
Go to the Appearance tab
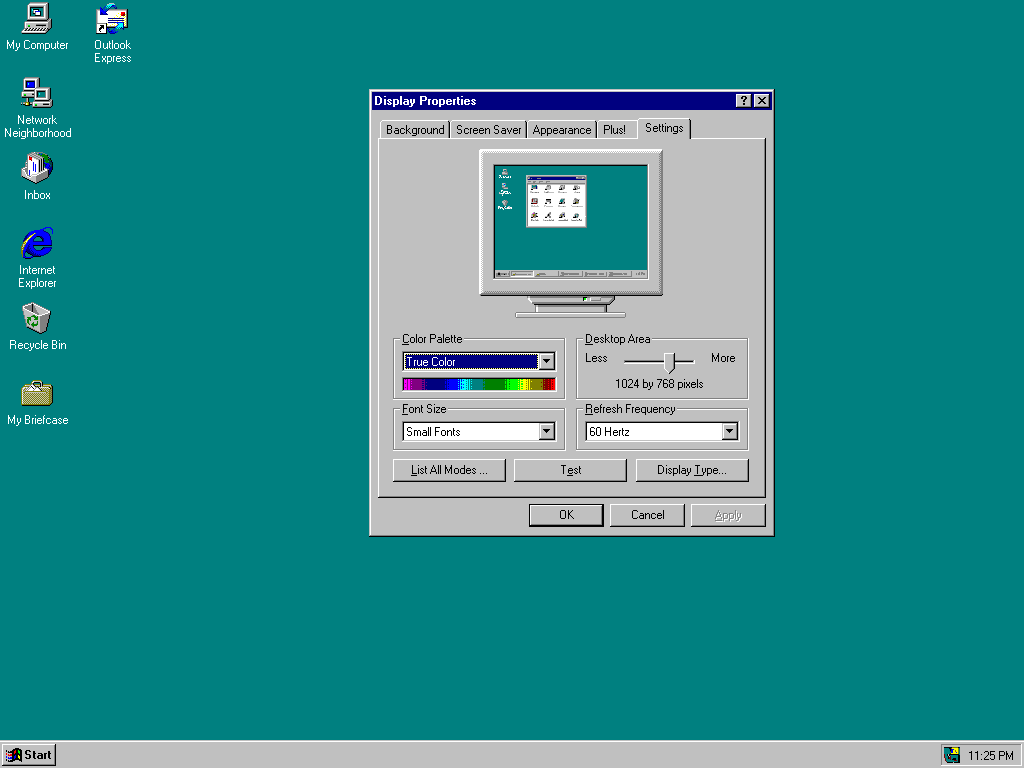point(562,130)
